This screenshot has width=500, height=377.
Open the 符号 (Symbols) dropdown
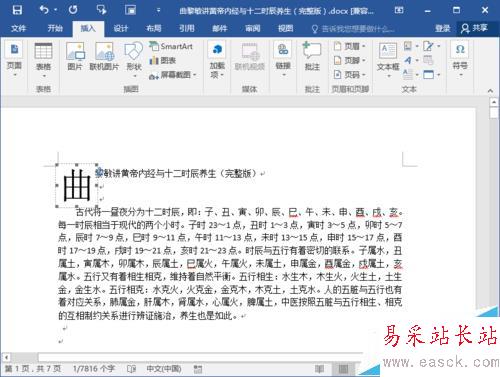(460, 59)
